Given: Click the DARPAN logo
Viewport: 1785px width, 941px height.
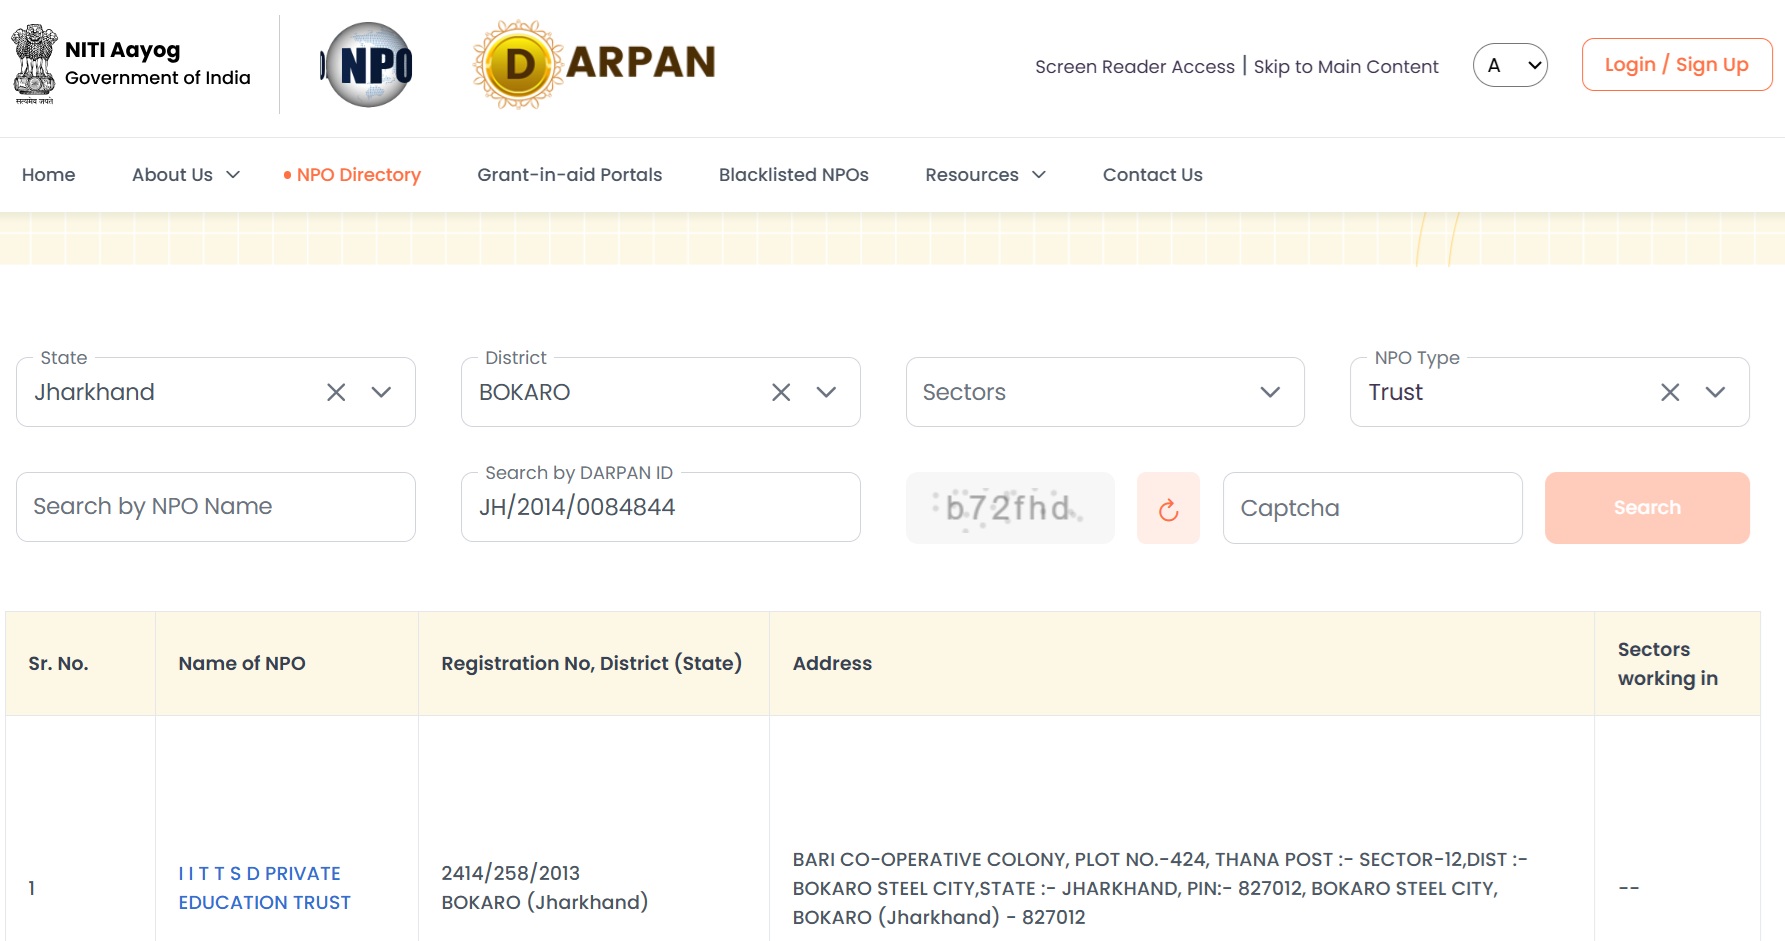Looking at the screenshot, I should [x=594, y=64].
